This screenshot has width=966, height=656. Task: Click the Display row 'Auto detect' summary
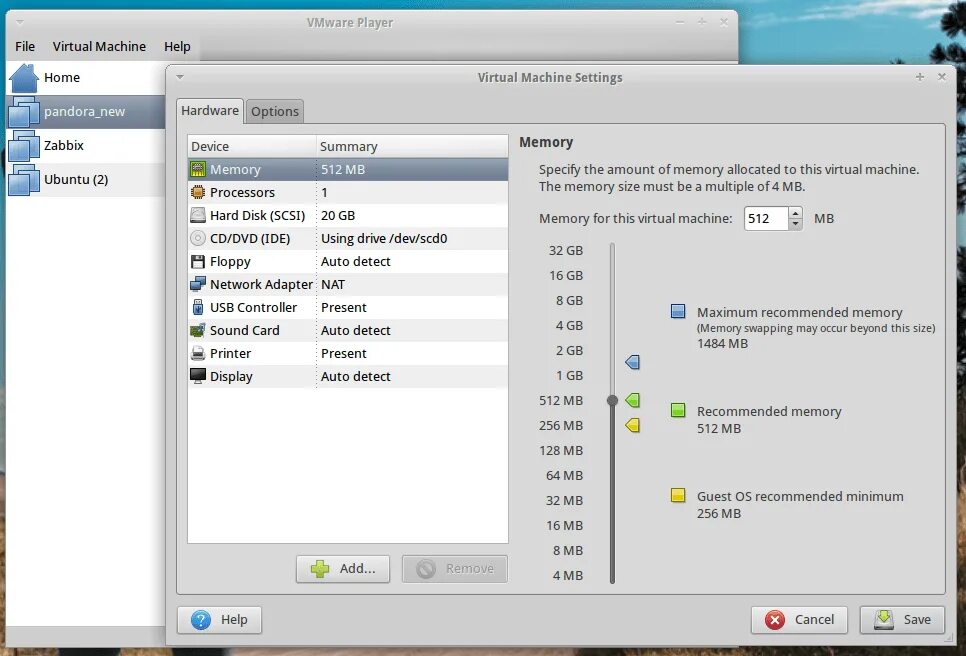click(x=355, y=376)
